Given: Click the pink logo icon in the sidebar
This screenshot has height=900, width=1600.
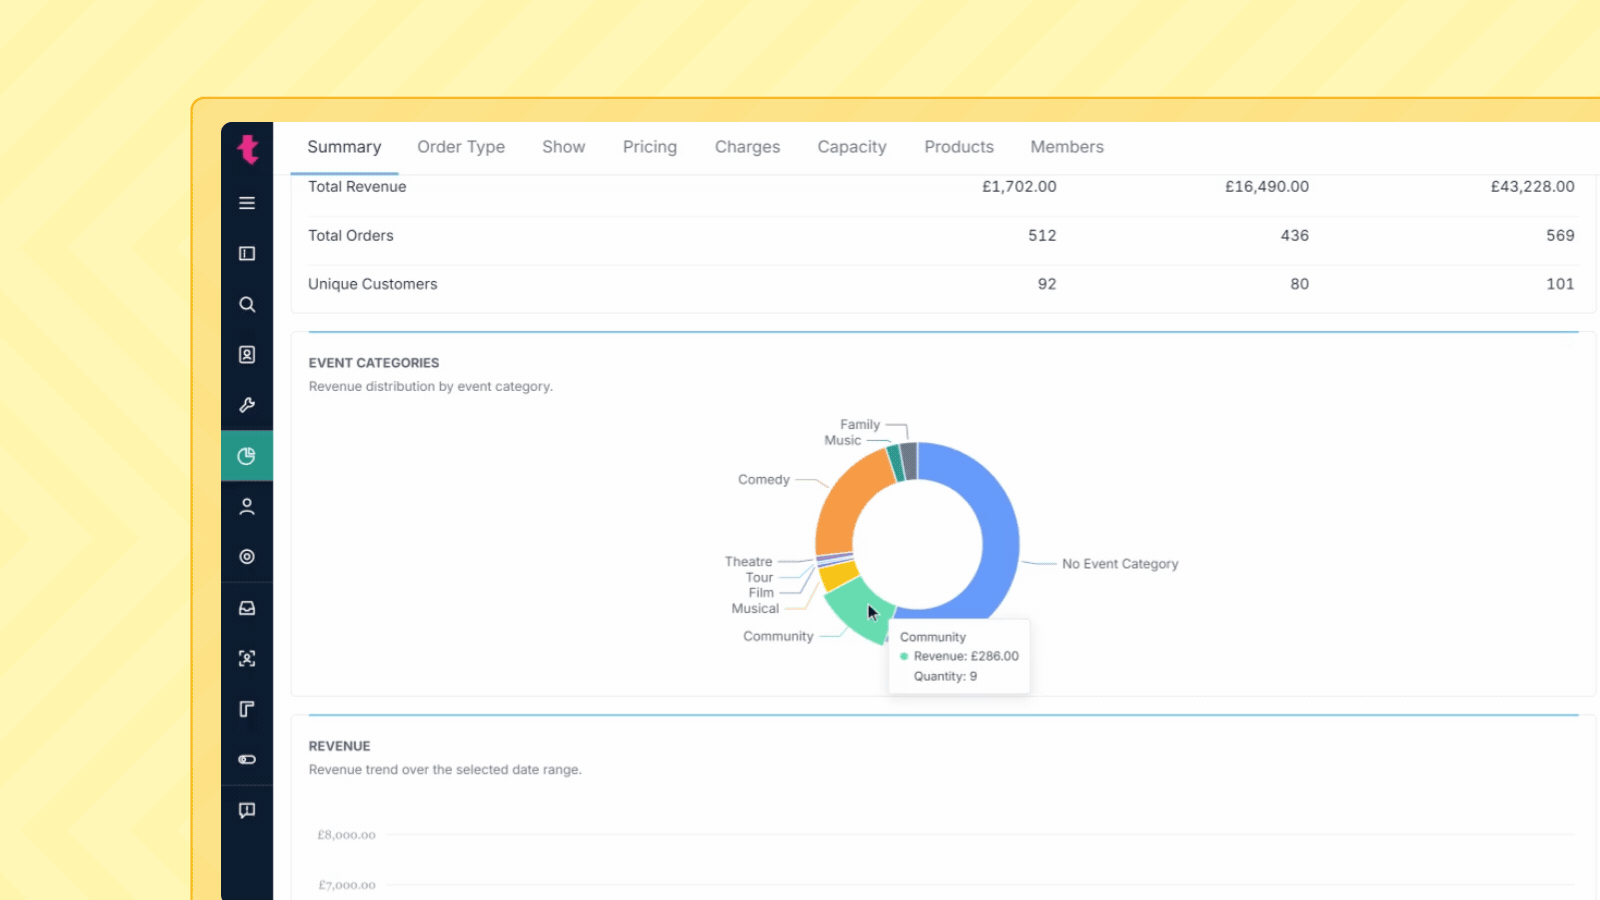Looking at the screenshot, I should (x=247, y=149).
